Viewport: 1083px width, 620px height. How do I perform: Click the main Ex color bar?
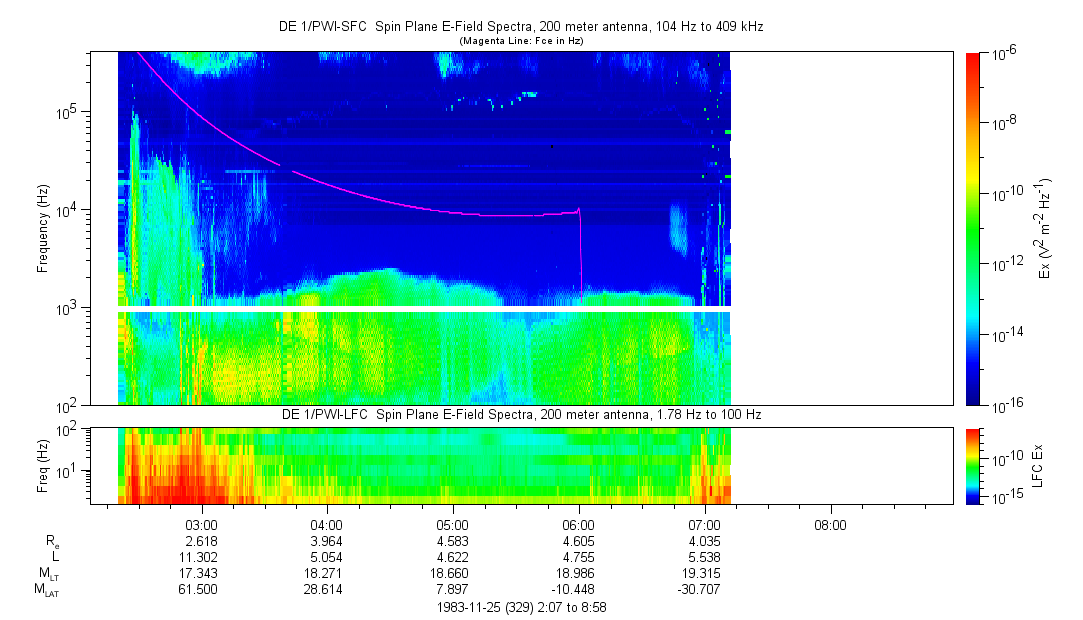tap(974, 228)
